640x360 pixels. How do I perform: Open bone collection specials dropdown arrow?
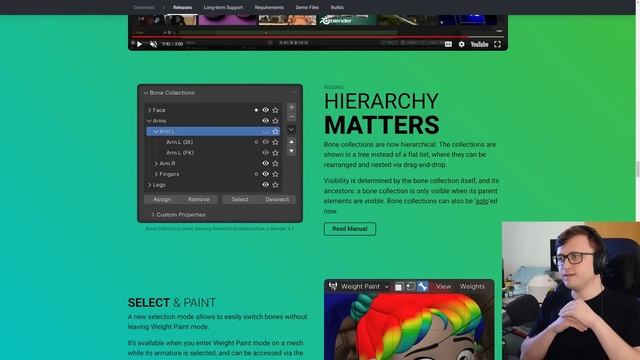[291, 129]
